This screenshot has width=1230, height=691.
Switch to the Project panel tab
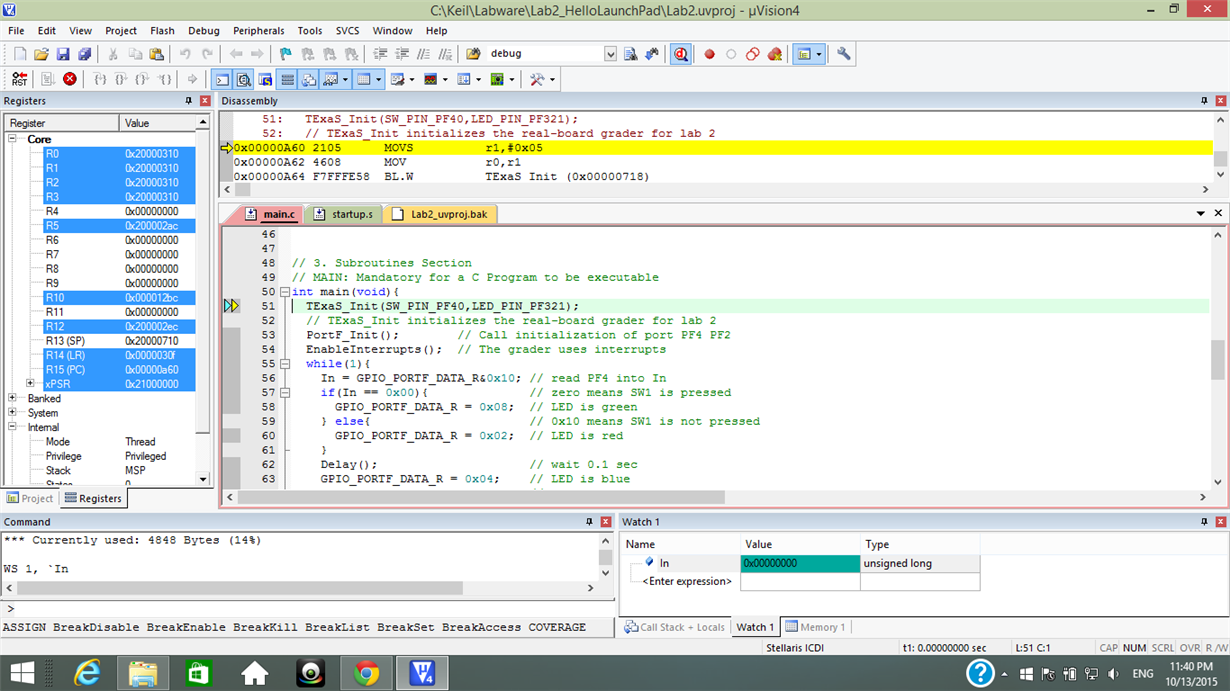[x=30, y=498]
